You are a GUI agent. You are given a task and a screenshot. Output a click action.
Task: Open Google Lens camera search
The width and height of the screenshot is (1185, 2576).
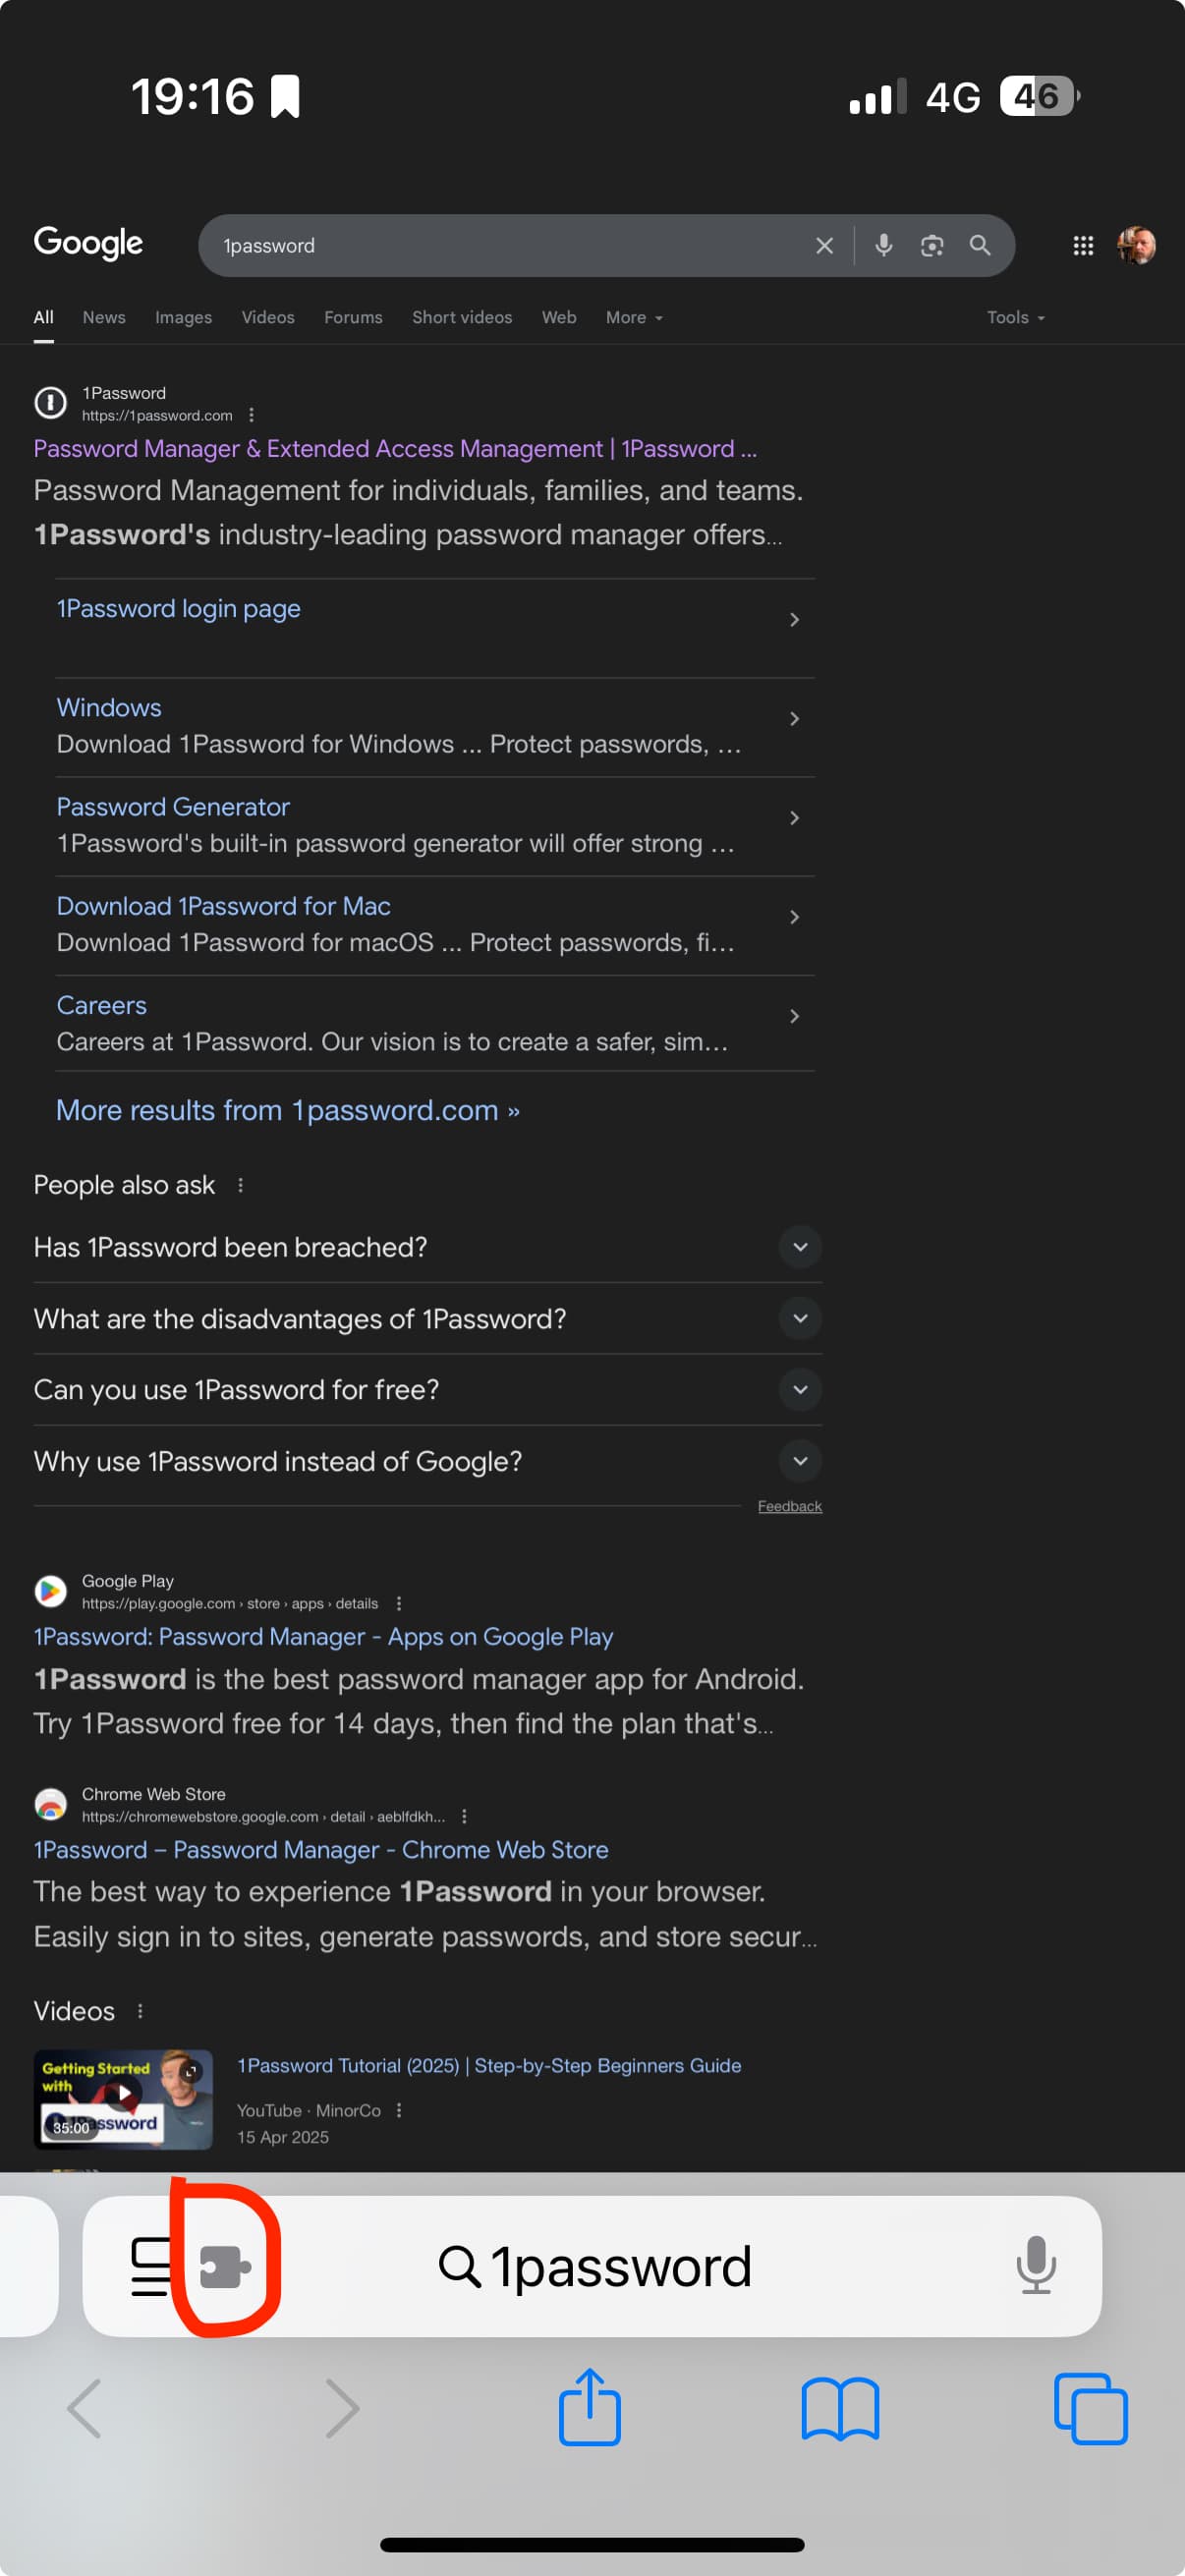pos(932,245)
